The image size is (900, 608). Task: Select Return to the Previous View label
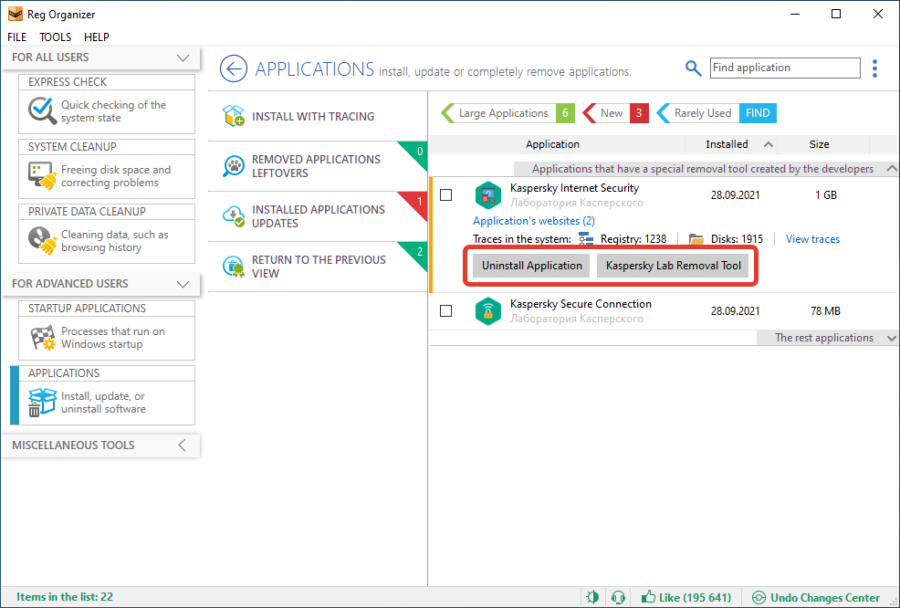click(319, 266)
